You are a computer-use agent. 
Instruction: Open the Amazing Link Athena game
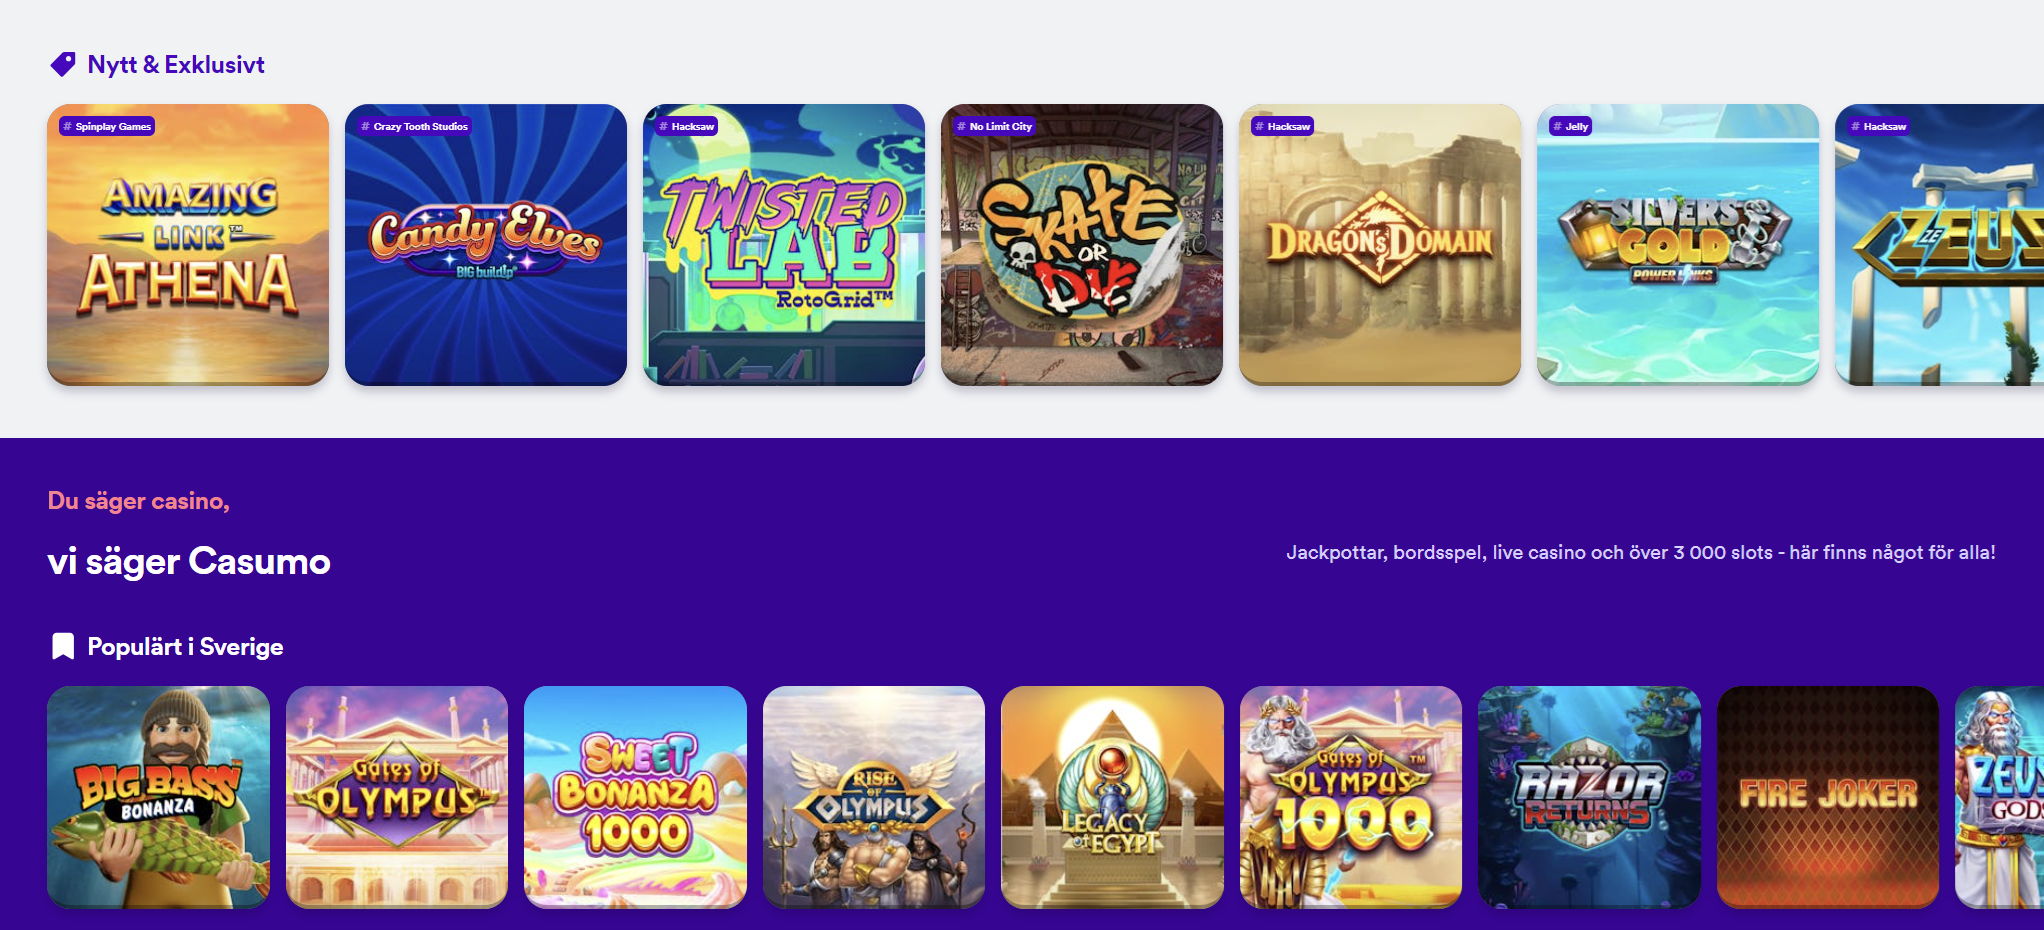[x=188, y=245]
